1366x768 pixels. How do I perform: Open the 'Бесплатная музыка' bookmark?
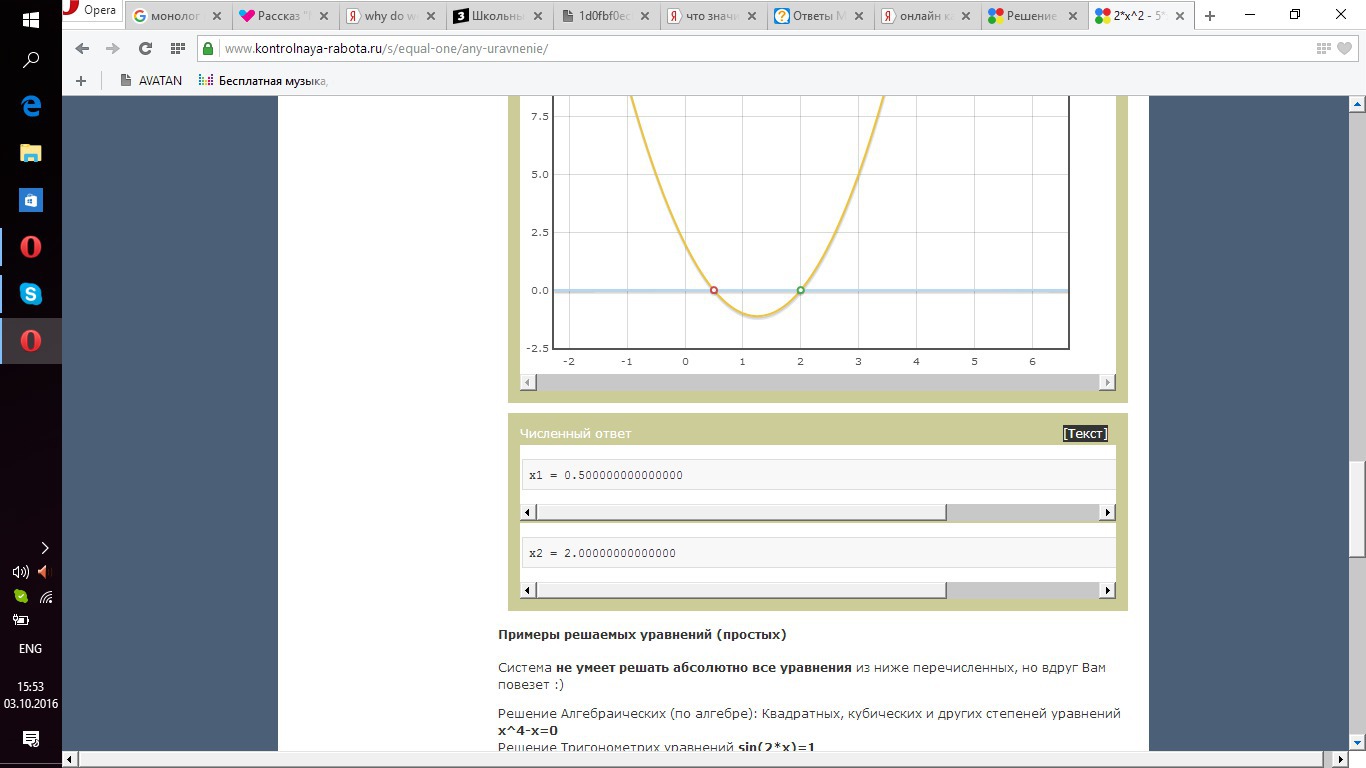click(264, 81)
